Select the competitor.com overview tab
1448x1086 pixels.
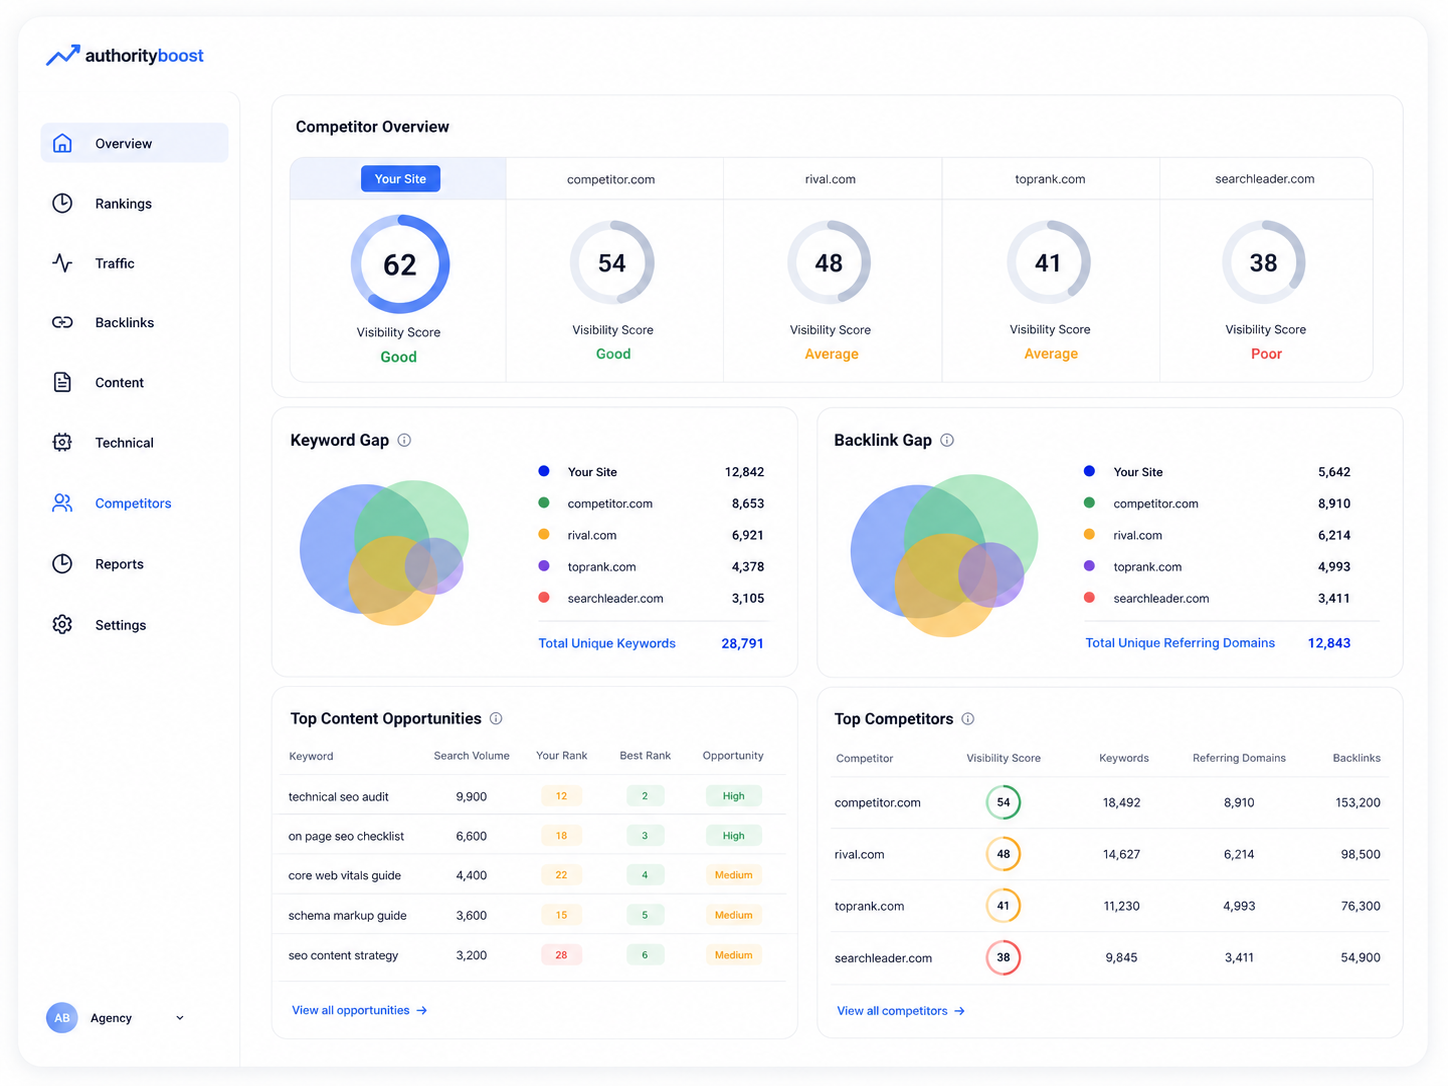611,180
